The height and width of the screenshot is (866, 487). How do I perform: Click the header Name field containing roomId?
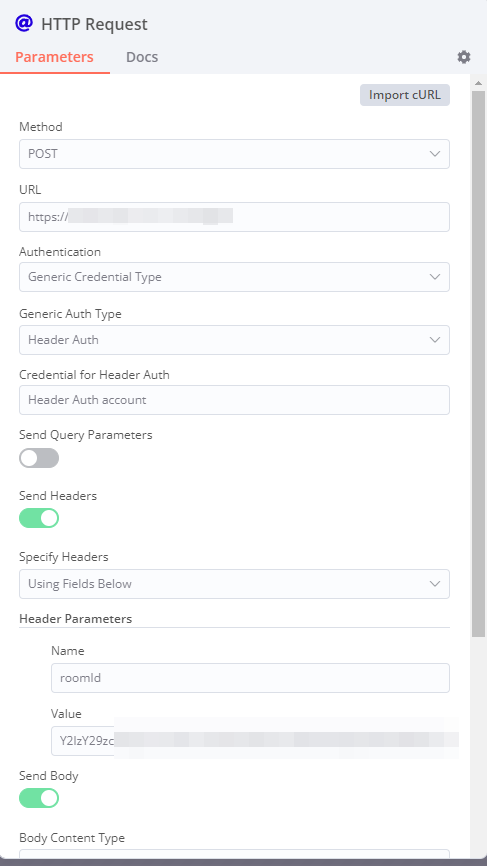click(x=250, y=678)
